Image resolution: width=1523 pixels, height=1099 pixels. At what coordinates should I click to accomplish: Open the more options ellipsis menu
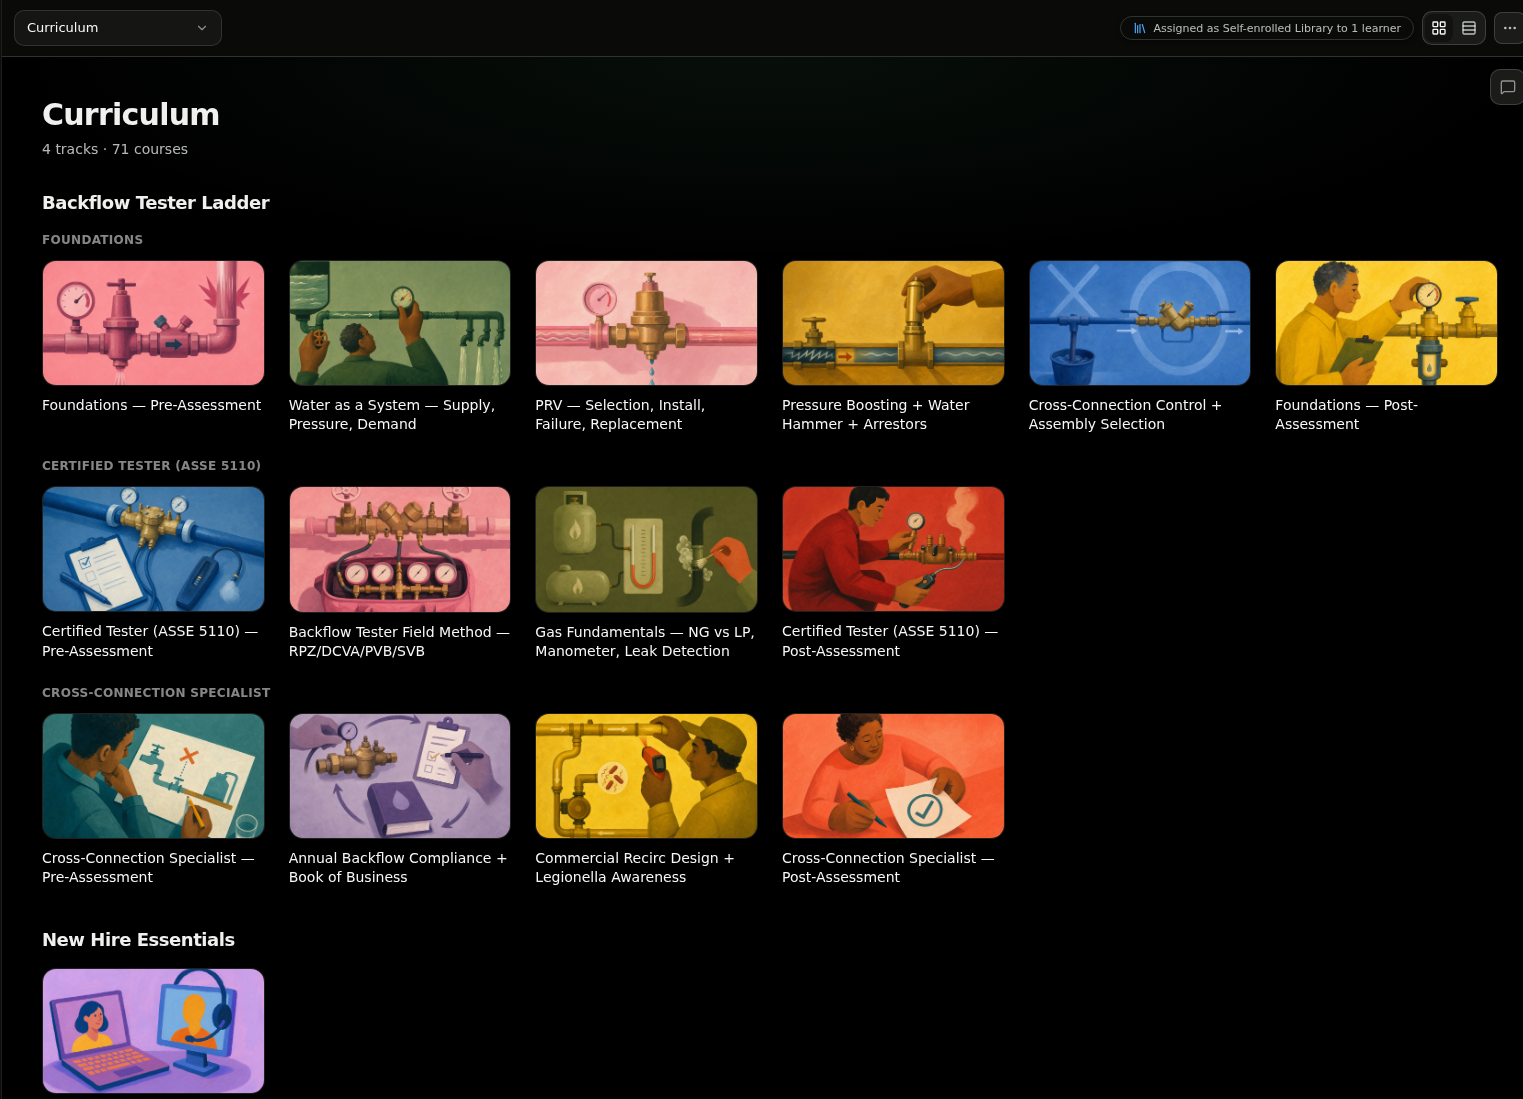point(1509,28)
